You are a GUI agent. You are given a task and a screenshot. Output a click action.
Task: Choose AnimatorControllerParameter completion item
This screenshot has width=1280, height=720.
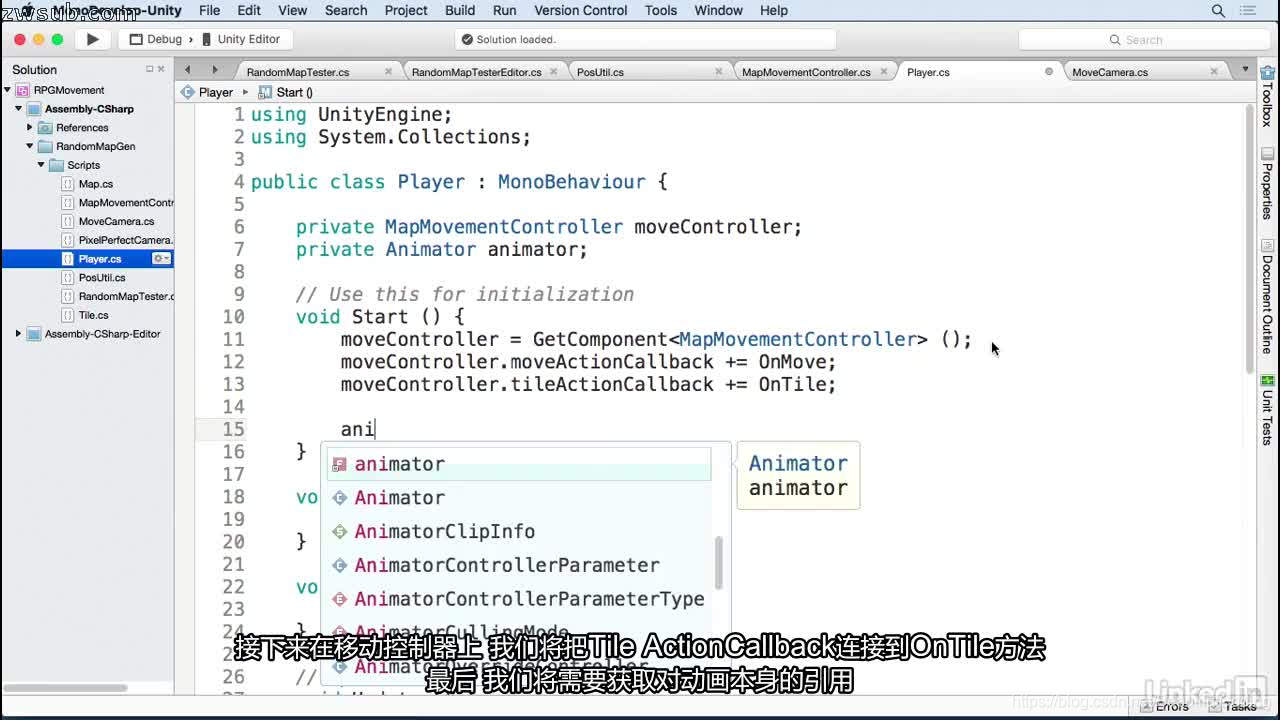518,566
